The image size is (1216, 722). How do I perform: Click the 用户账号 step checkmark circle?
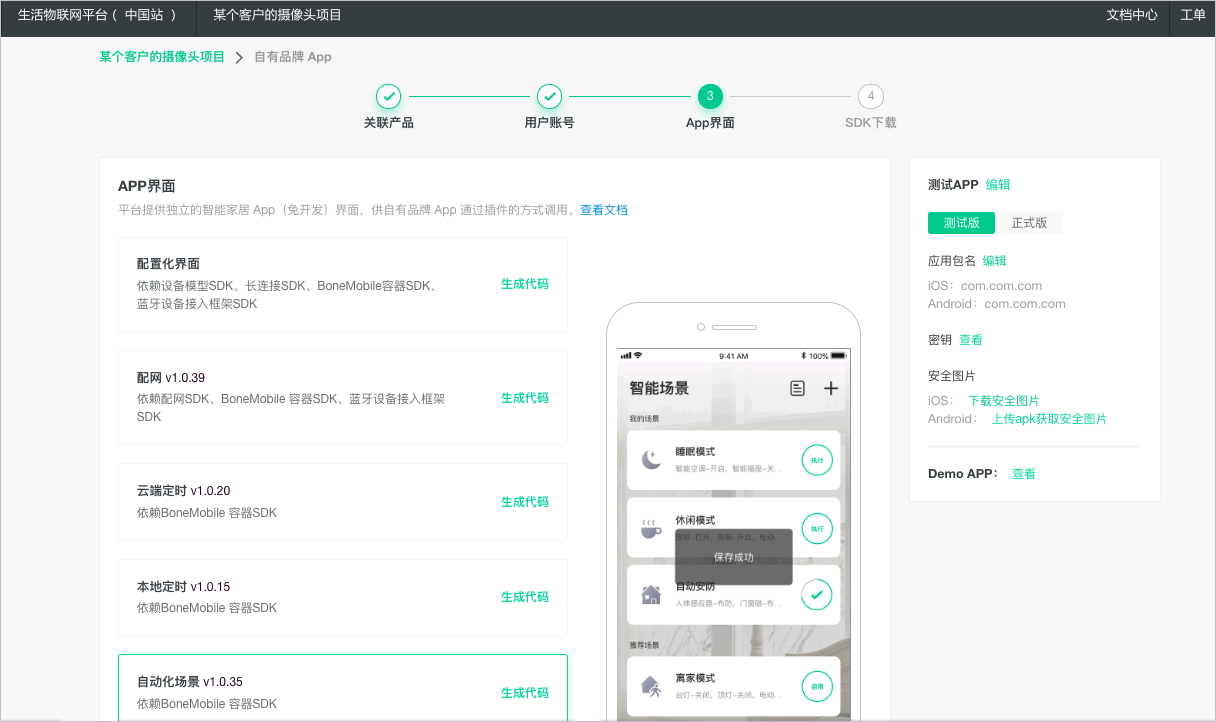[x=549, y=96]
